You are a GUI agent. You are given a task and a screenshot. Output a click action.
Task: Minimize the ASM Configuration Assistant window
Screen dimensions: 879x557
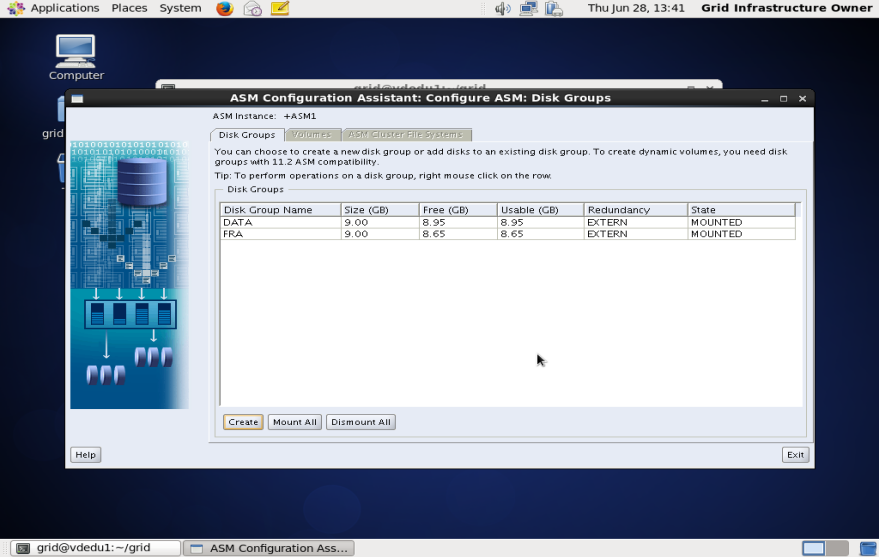click(765, 99)
